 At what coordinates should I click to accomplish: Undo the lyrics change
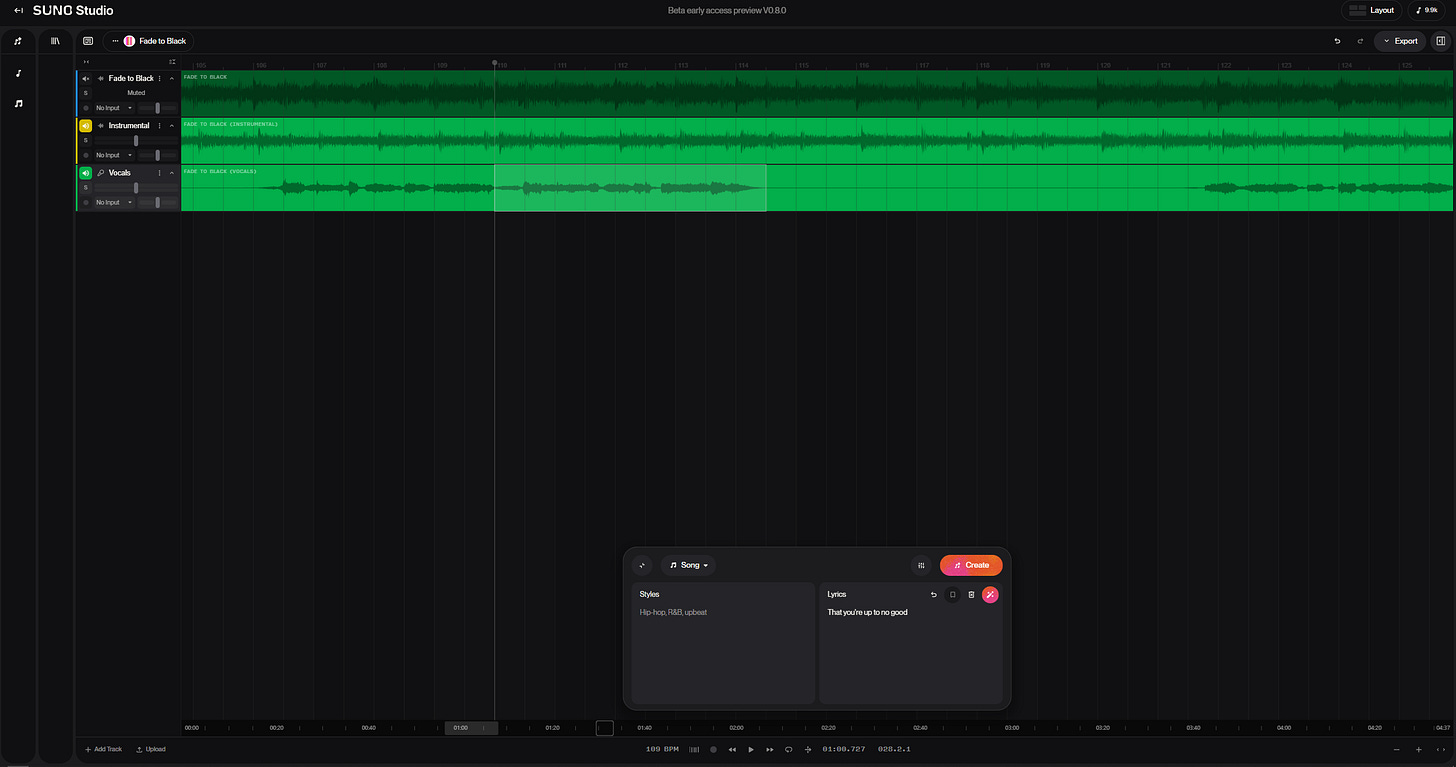click(x=934, y=594)
